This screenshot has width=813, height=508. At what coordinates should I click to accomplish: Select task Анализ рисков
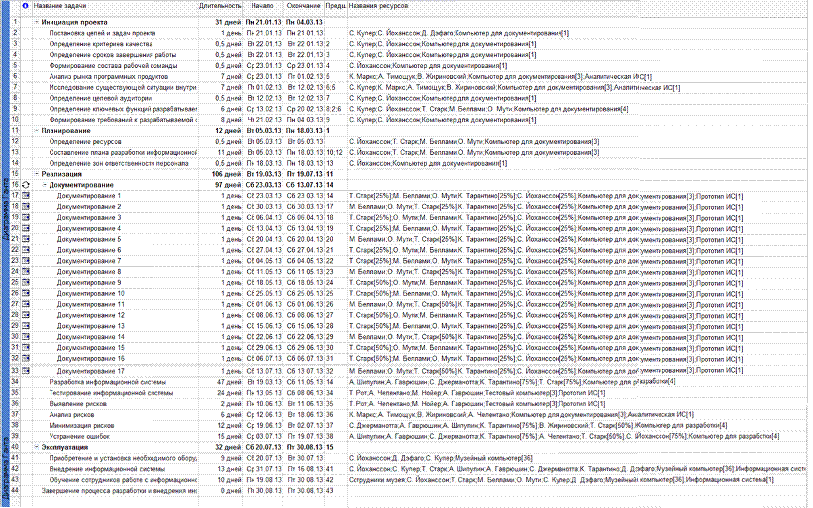pos(72,415)
